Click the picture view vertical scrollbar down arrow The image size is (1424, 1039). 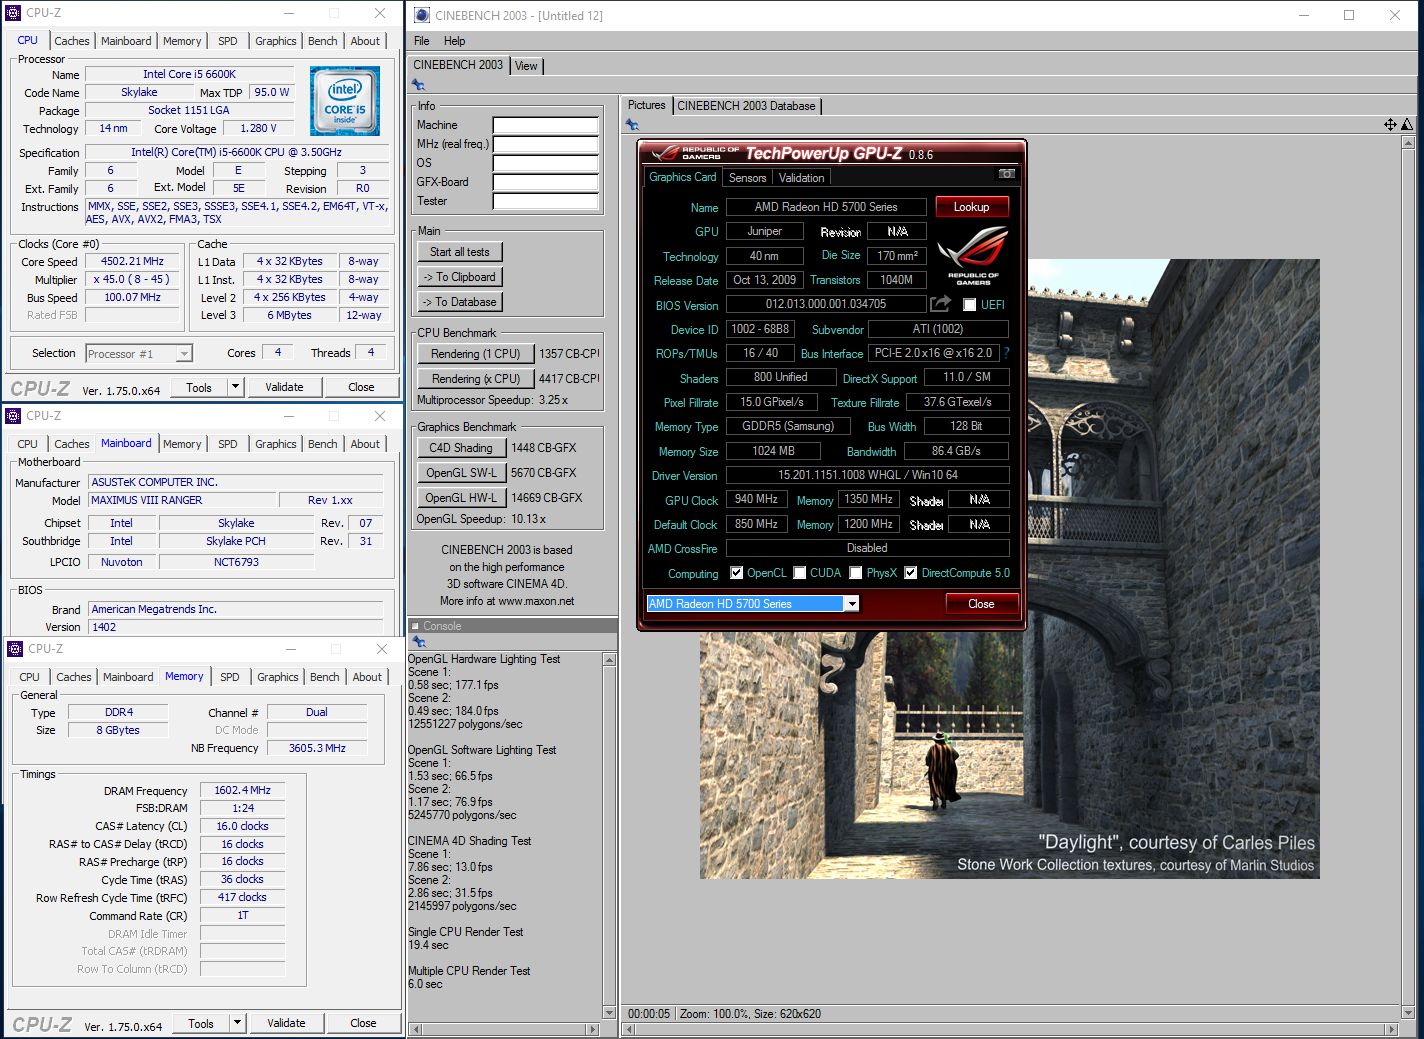click(x=1408, y=1012)
